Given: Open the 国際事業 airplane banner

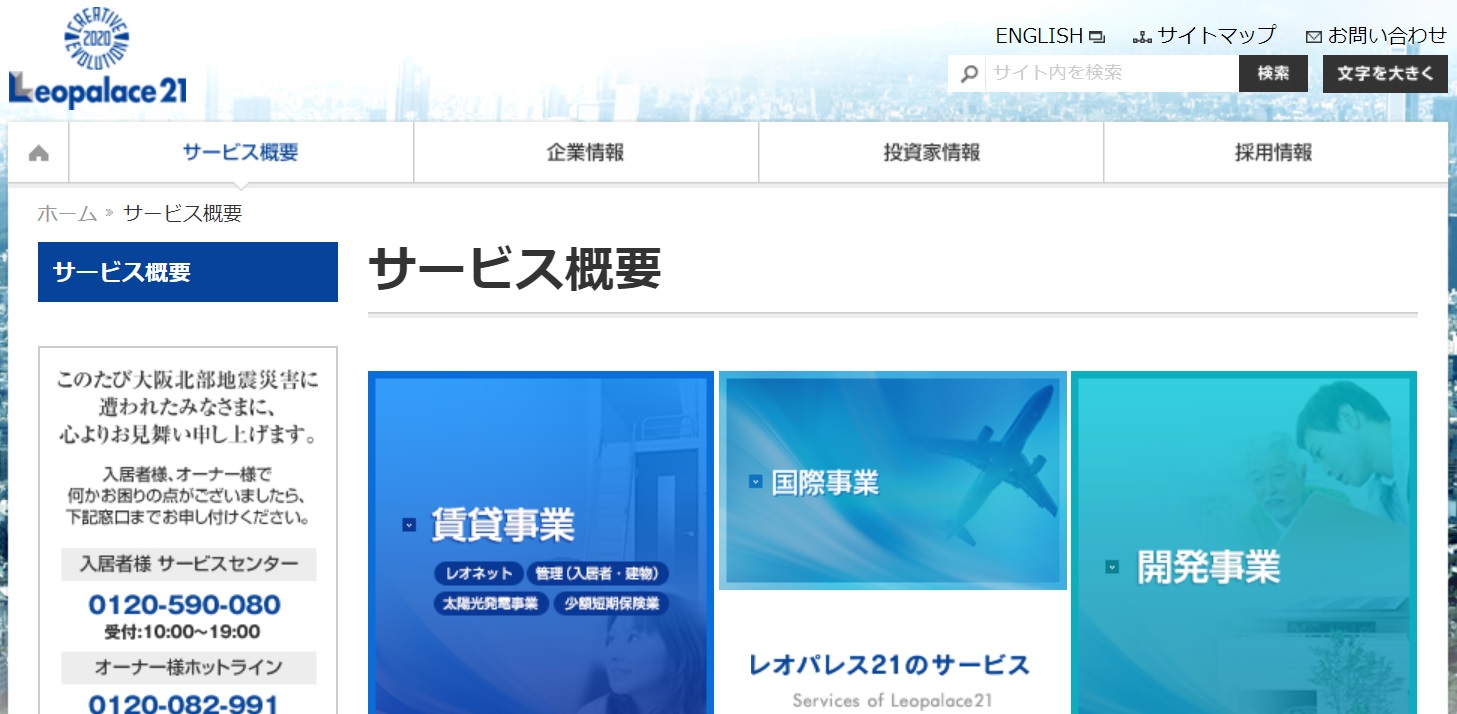Looking at the screenshot, I should coord(893,480).
